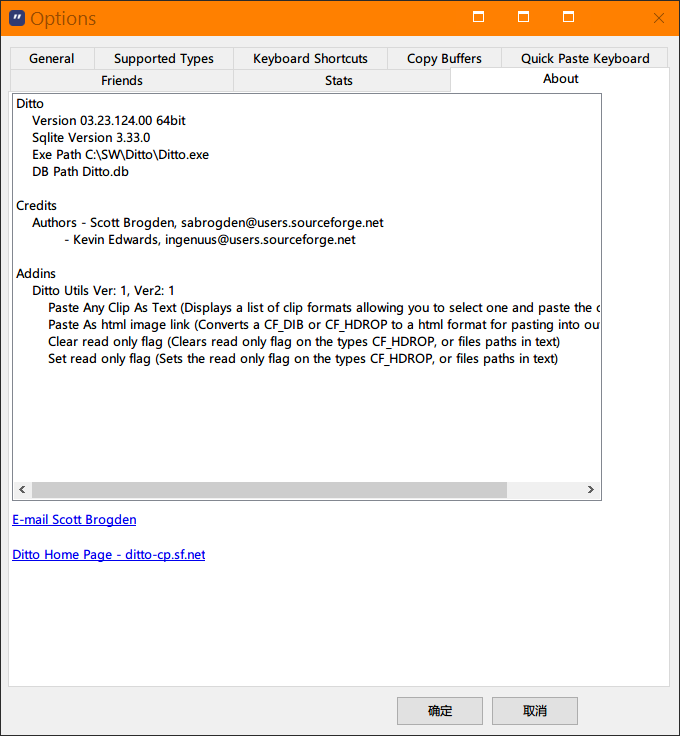Open the Quick Paste Keyboard tab
Screen dimensions: 680x736
[x=585, y=58]
